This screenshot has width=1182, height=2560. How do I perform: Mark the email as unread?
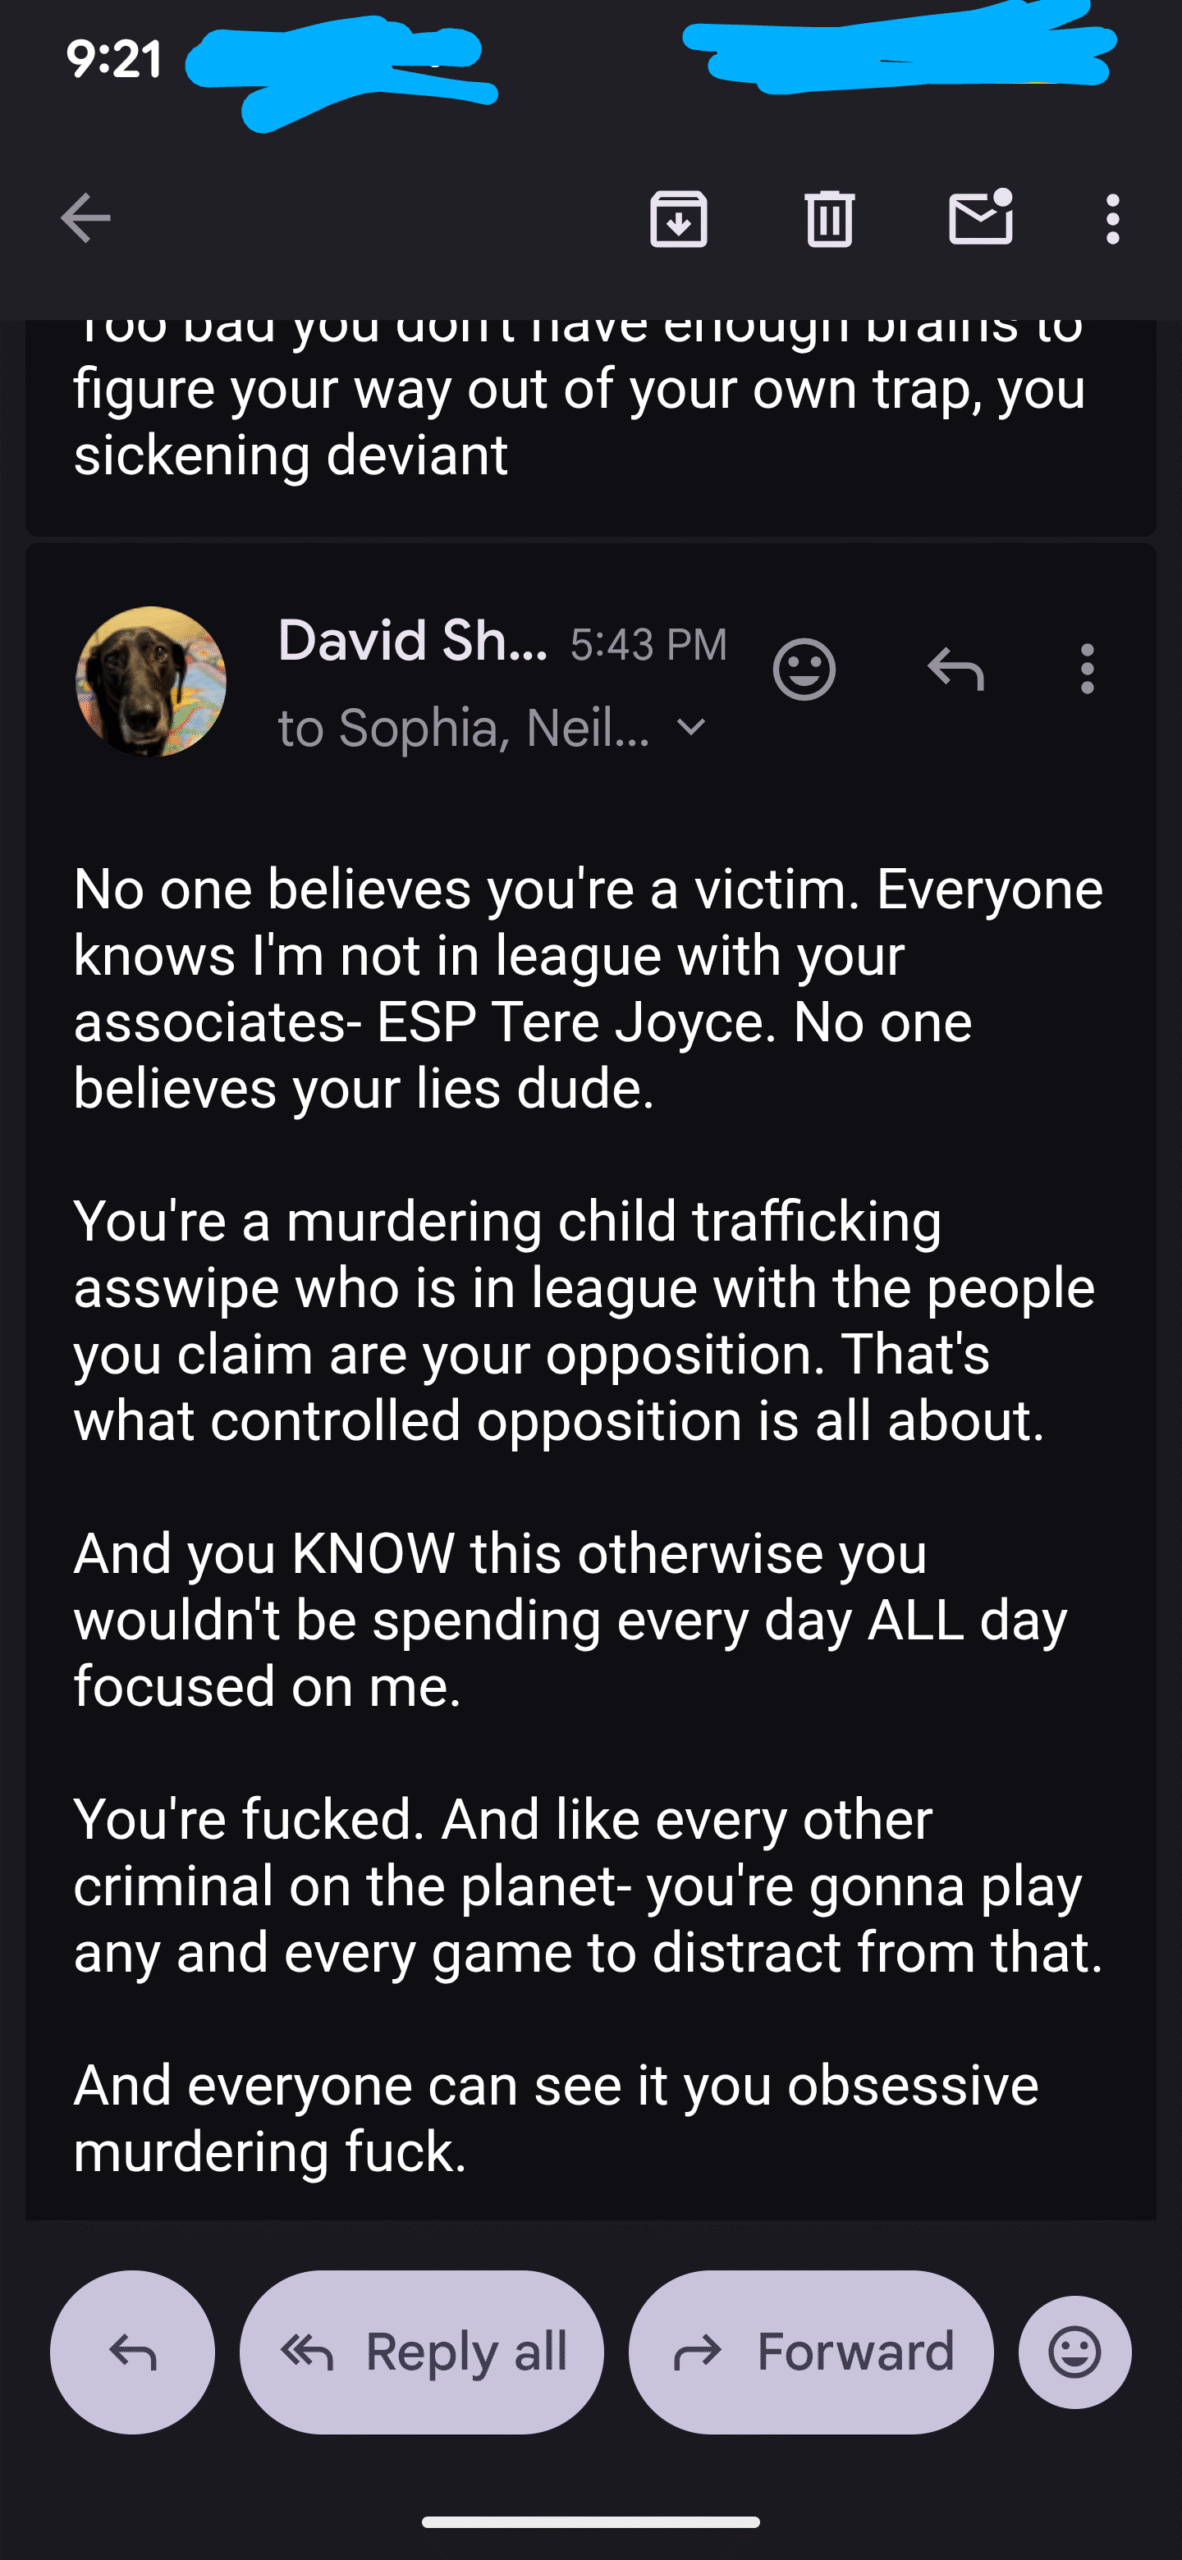pyautogui.click(x=980, y=218)
